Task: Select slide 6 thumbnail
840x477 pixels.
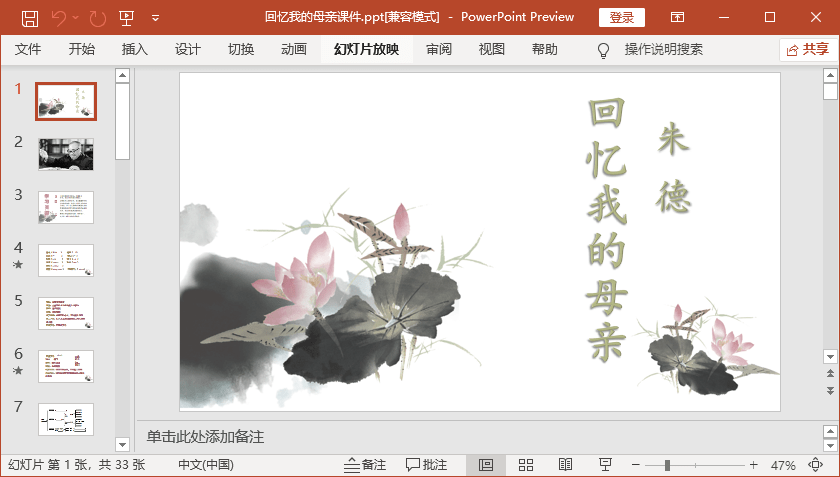Action: click(66, 367)
